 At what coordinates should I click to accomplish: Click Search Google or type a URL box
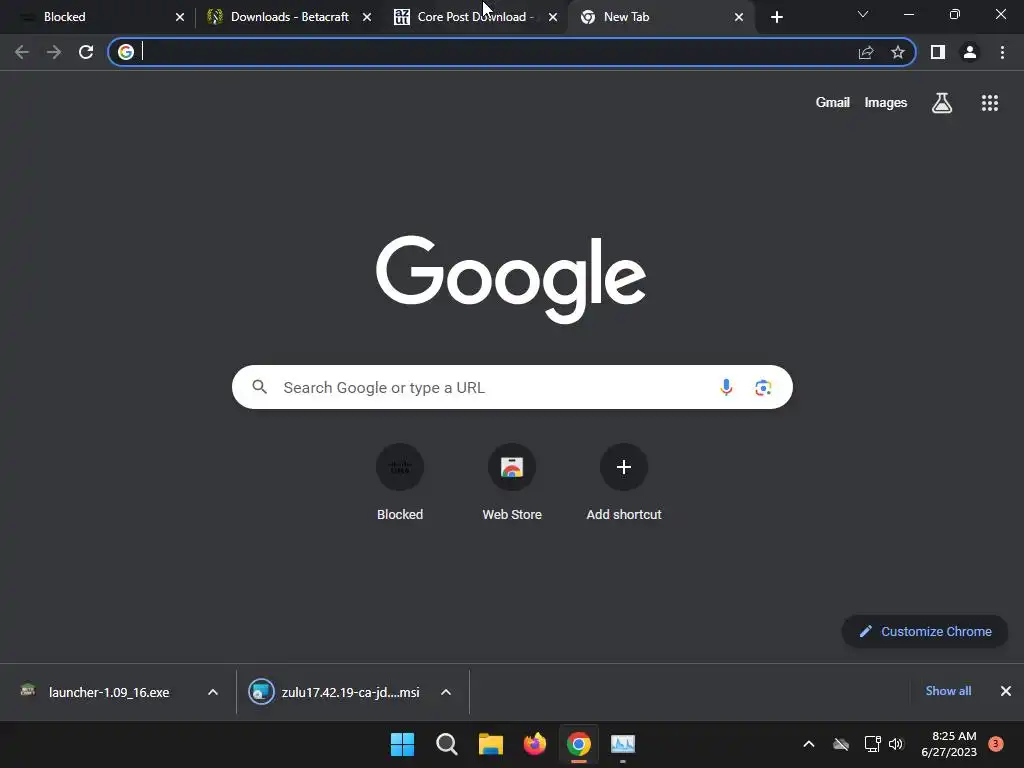click(x=512, y=387)
